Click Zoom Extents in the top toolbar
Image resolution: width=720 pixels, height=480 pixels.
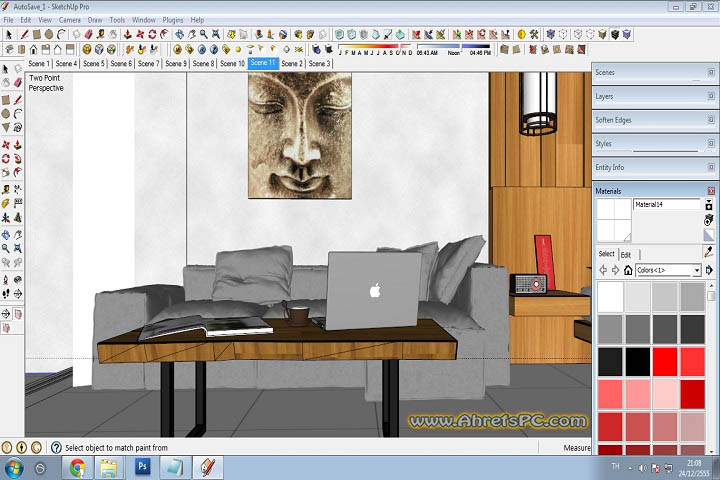point(215,34)
